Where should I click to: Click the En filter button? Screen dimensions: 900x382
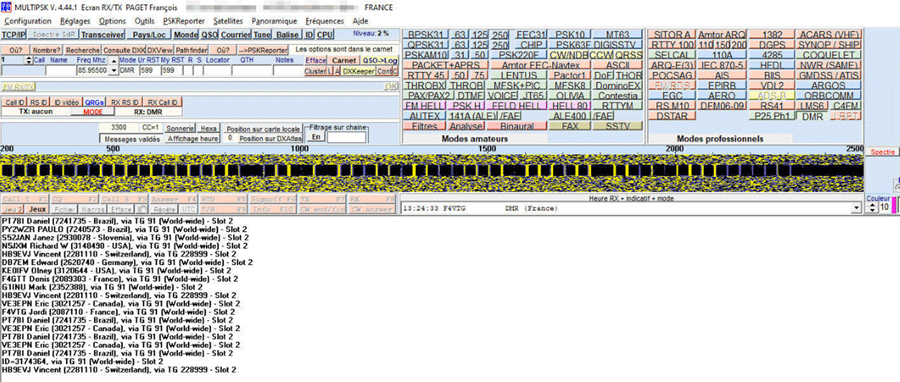pyautogui.click(x=315, y=137)
